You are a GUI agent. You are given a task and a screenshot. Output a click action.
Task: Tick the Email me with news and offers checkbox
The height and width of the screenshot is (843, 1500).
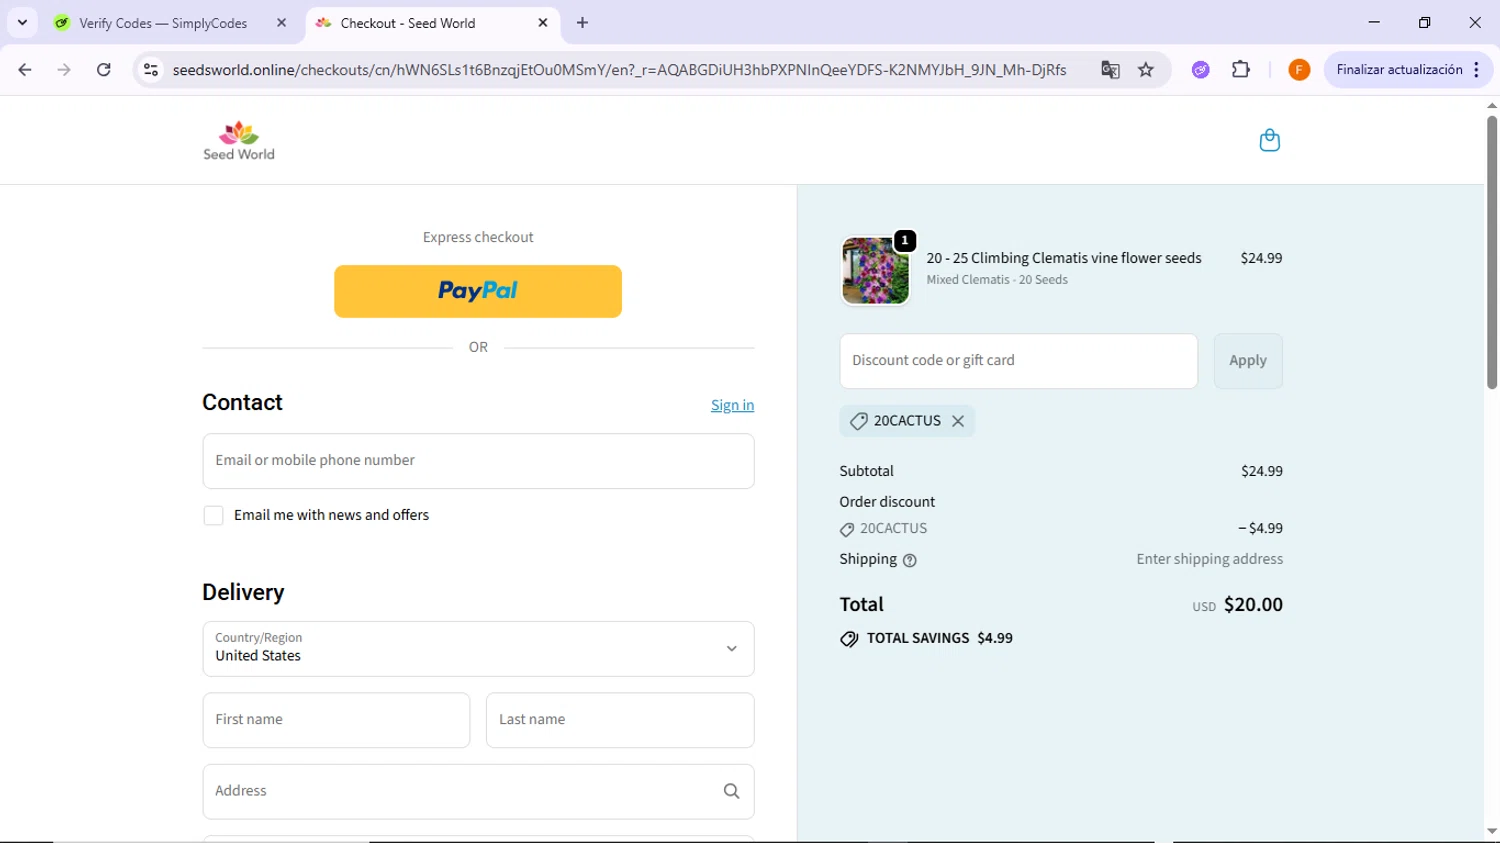point(213,516)
